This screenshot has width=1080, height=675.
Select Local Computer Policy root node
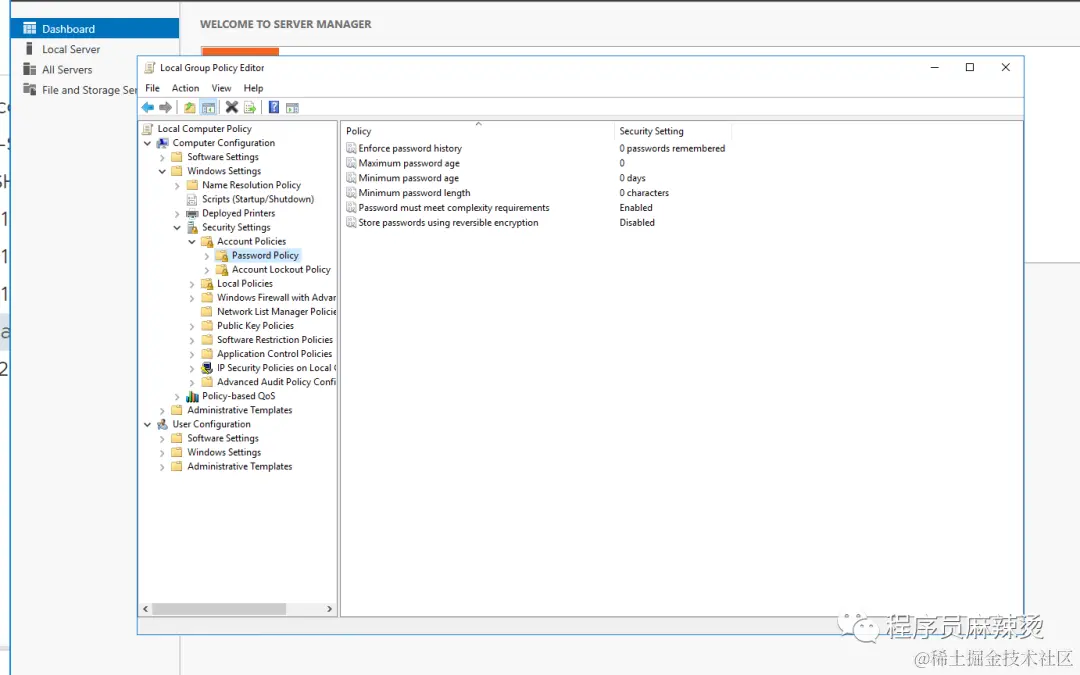[x=205, y=129]
